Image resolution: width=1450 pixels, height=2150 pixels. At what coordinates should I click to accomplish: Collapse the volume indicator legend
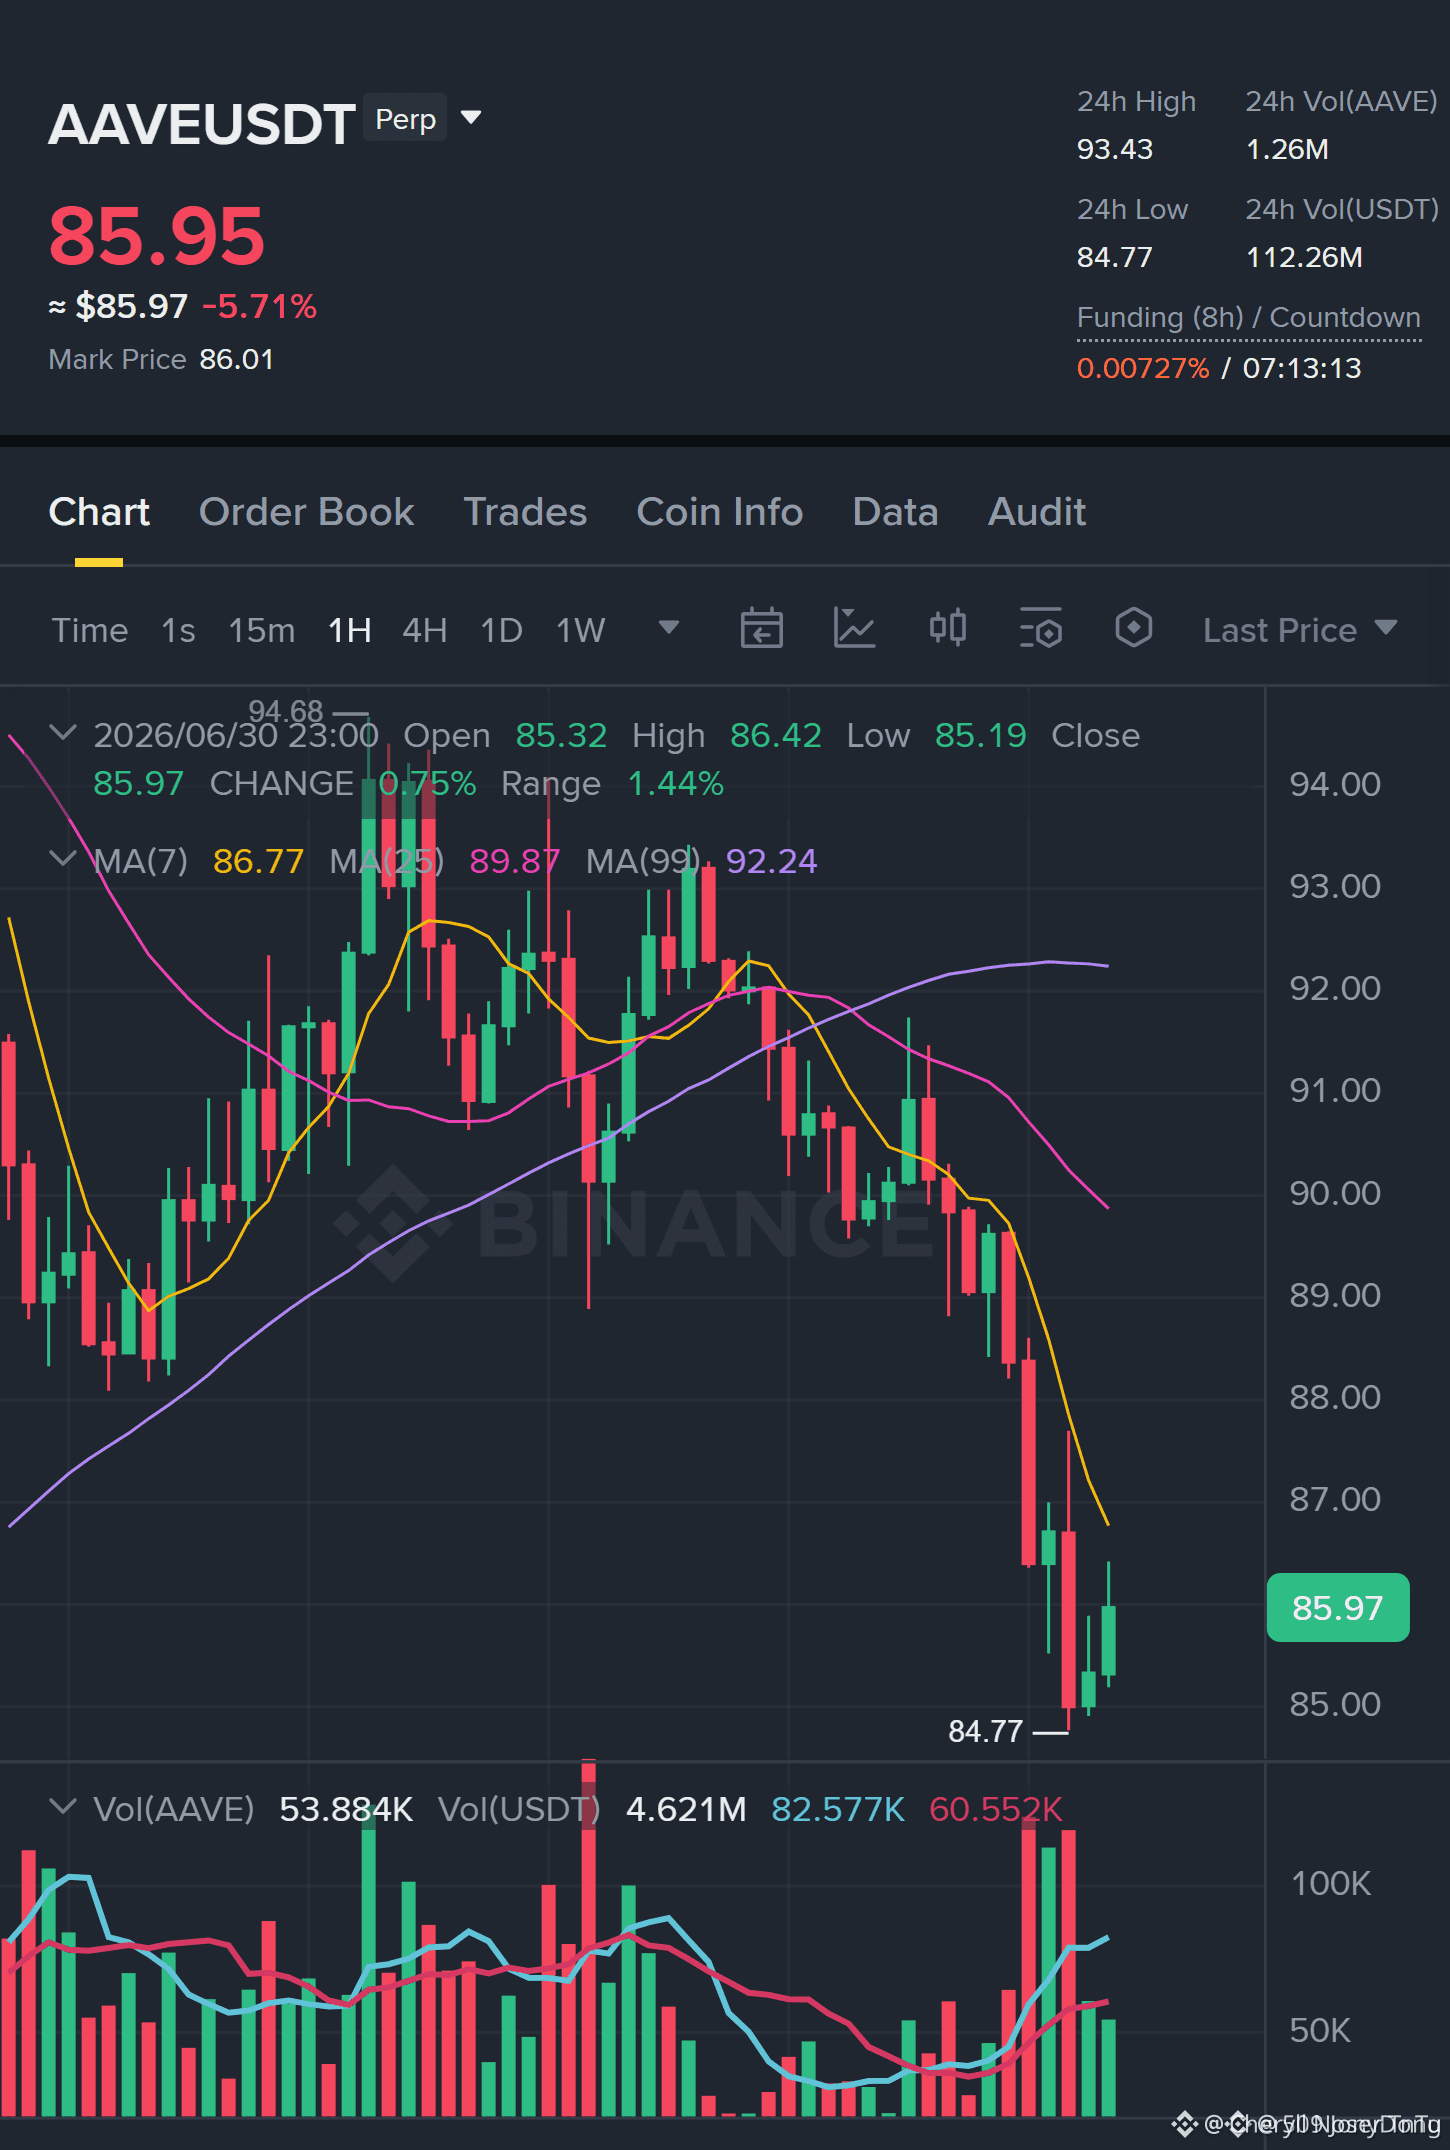(63, 1807)
